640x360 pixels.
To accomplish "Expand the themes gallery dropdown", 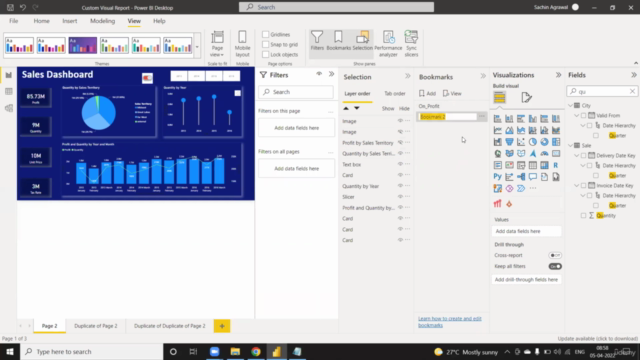I will pyautogui.click(x=197, y=47).
